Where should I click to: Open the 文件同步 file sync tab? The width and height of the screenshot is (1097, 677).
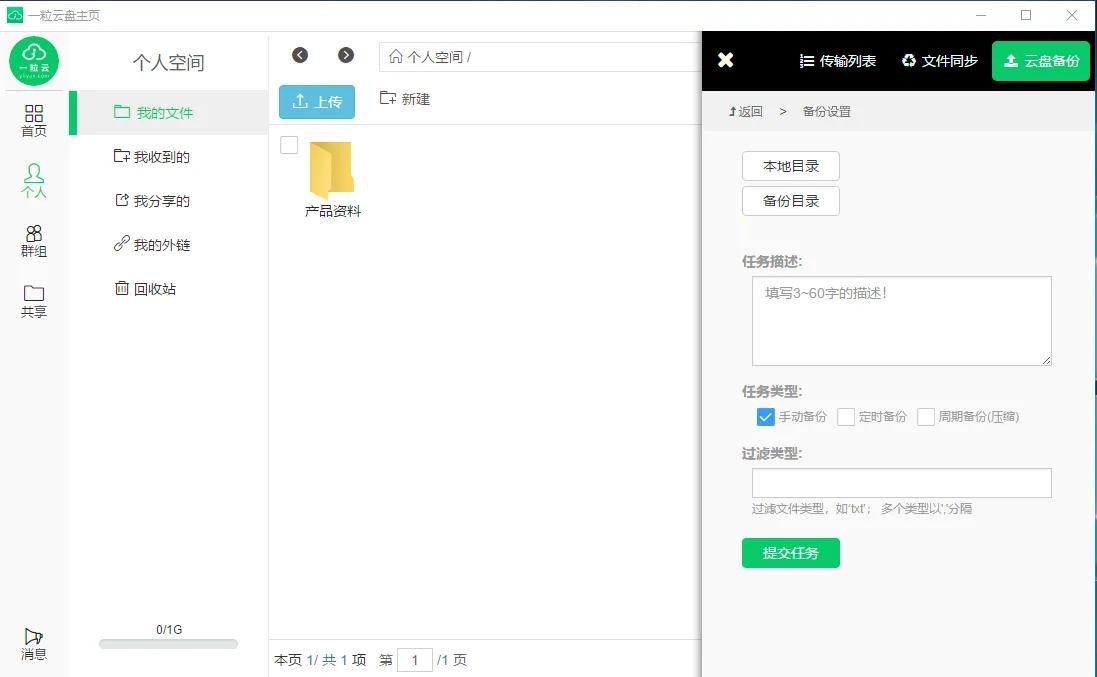(940, 61)
